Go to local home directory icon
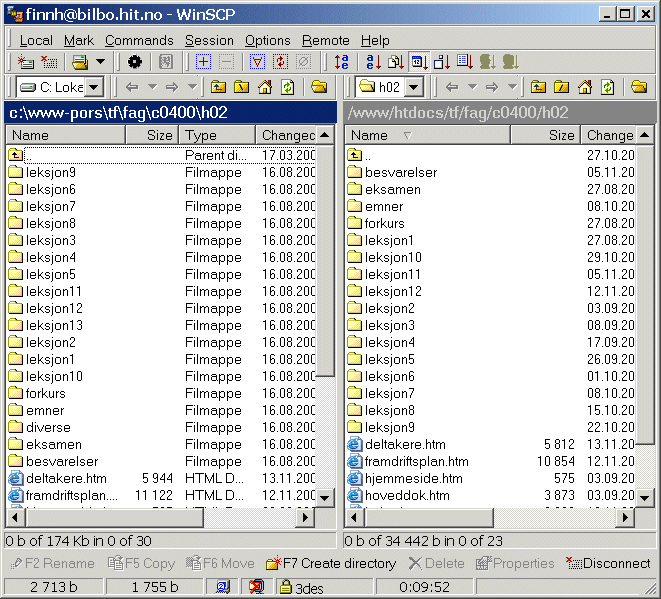The image size is (661, 599). [265, 87]
